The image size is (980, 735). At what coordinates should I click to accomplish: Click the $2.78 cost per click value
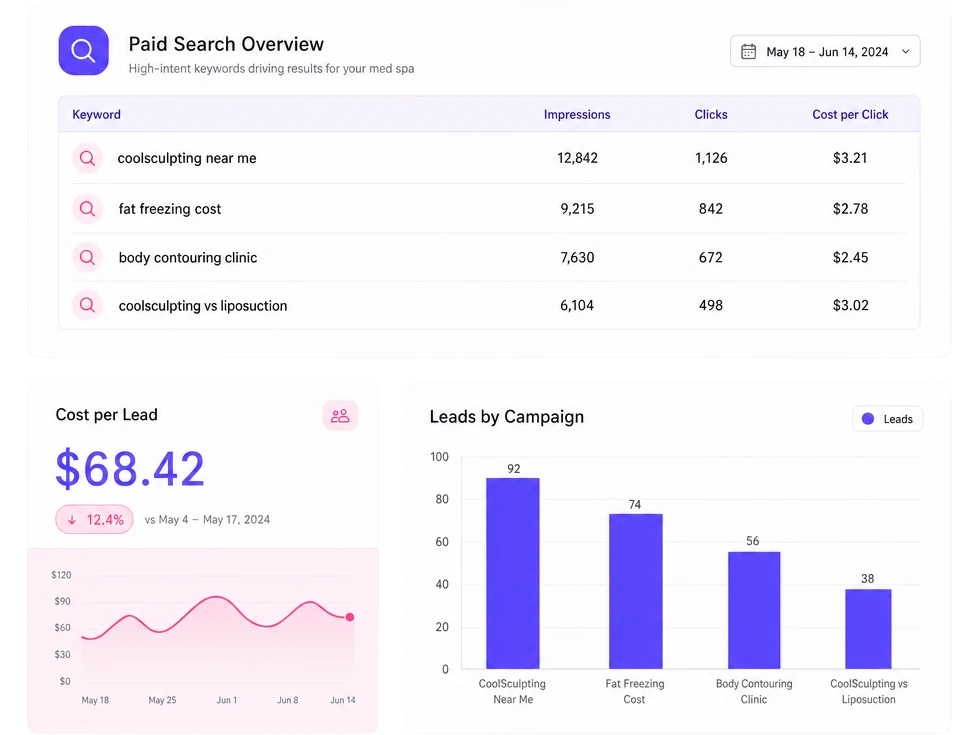point(851,209)
